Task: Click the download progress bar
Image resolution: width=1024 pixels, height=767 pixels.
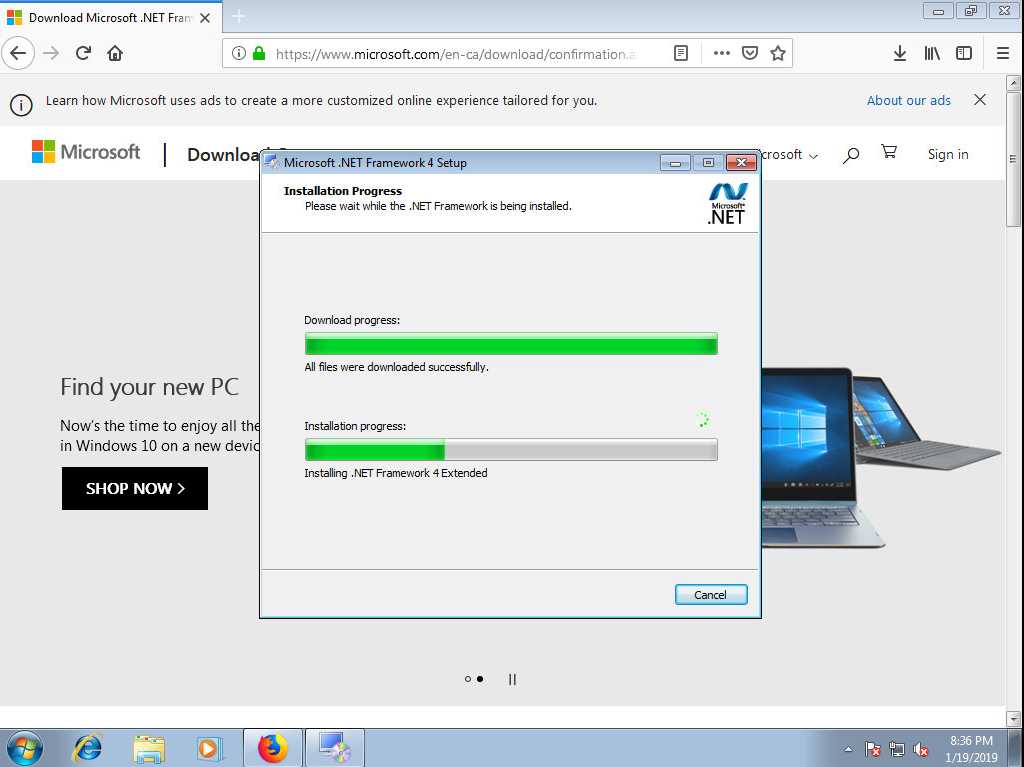Action: 511,344
